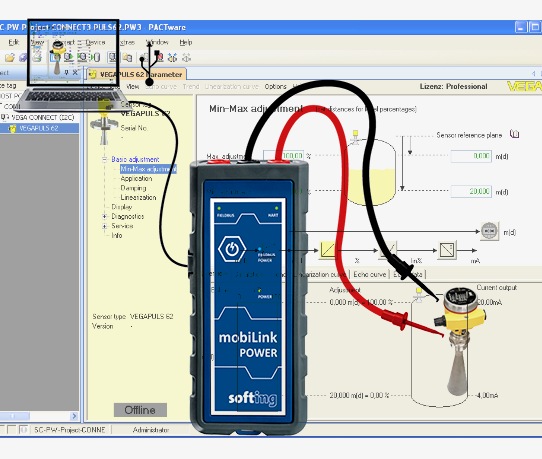Select Application in the navigation tree
The image size is (542, 459).
(136, 178)
